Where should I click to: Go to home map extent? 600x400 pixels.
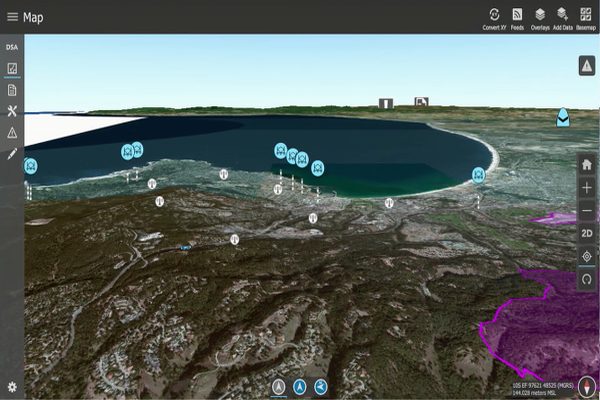tap(587, 164)
